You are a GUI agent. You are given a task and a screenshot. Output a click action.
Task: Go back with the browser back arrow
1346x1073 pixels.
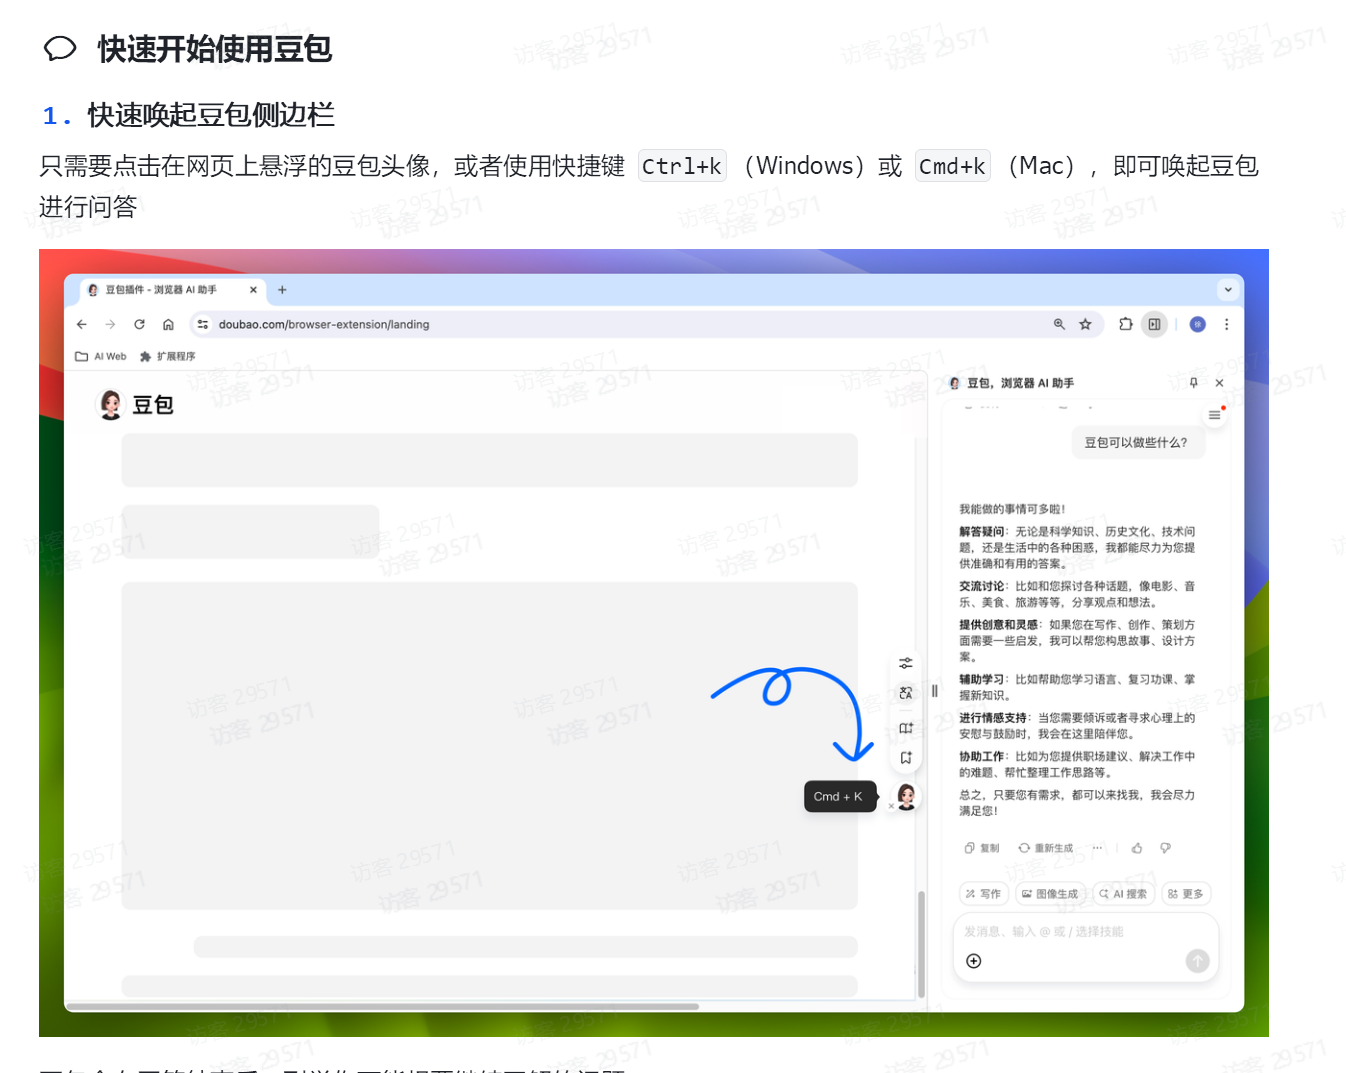[x=82, y=324]
